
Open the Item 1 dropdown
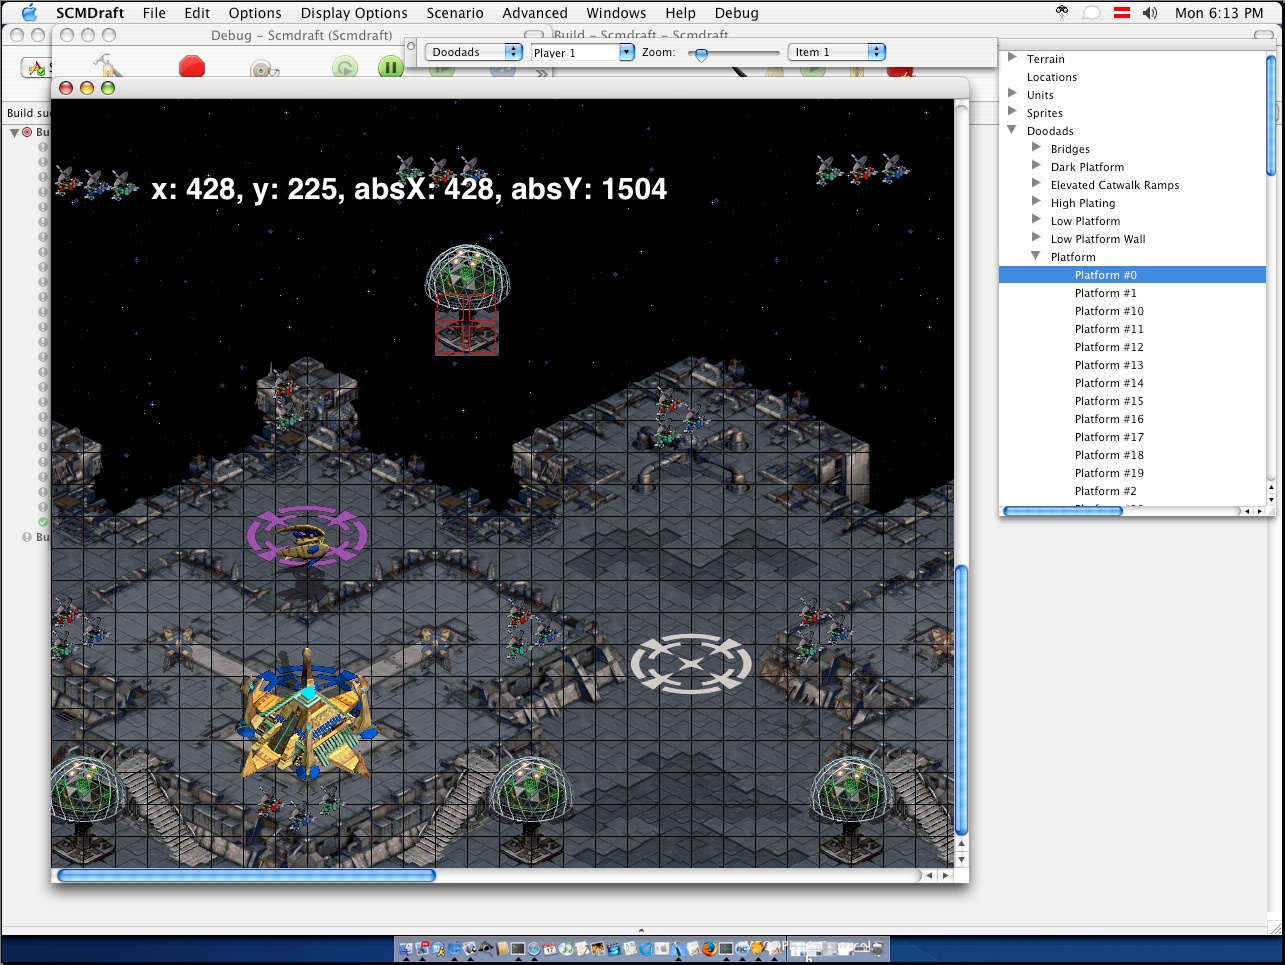coord(837,52)
